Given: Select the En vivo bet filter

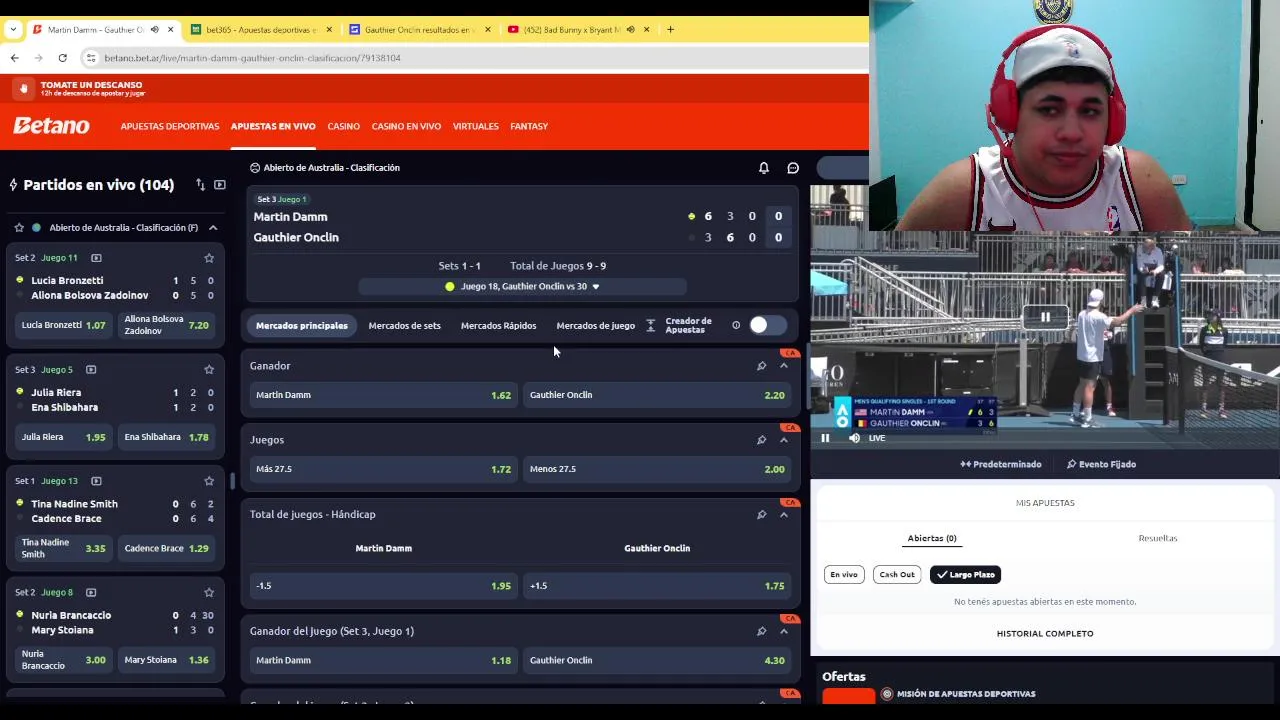Looking at the screenshot, I should pyautogui.click(x=844, y=574).
